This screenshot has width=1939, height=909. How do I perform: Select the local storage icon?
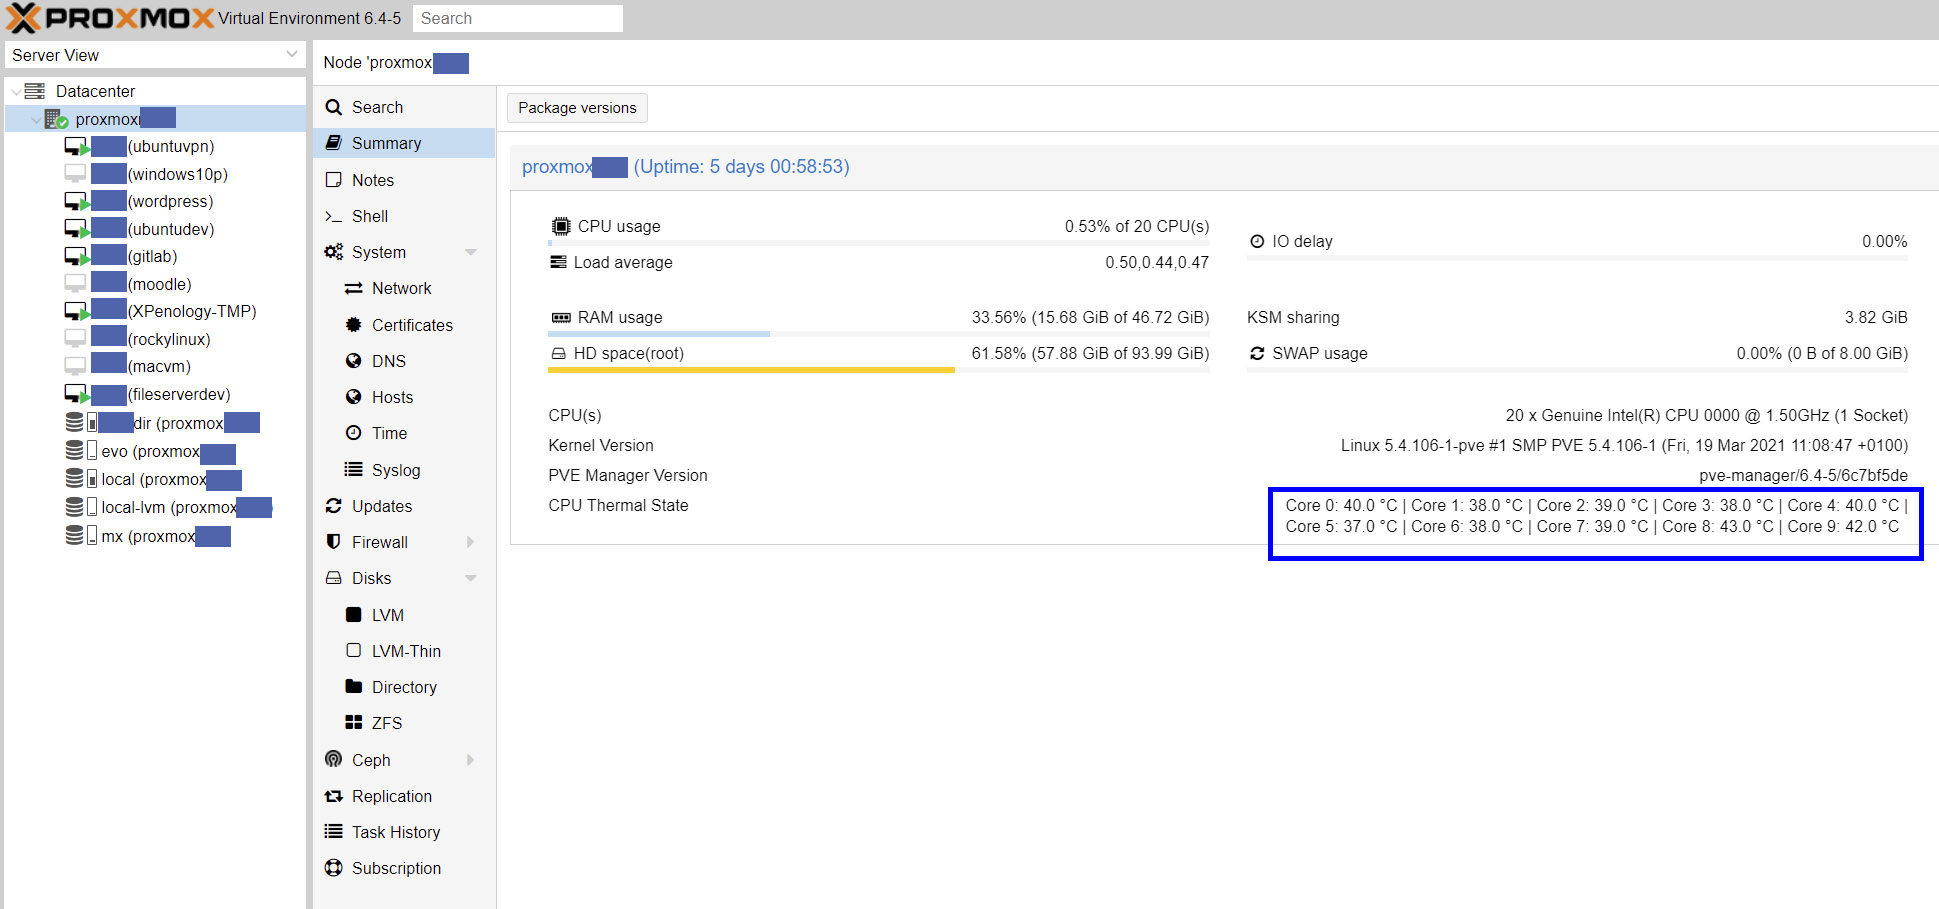[x=81, y=479]
